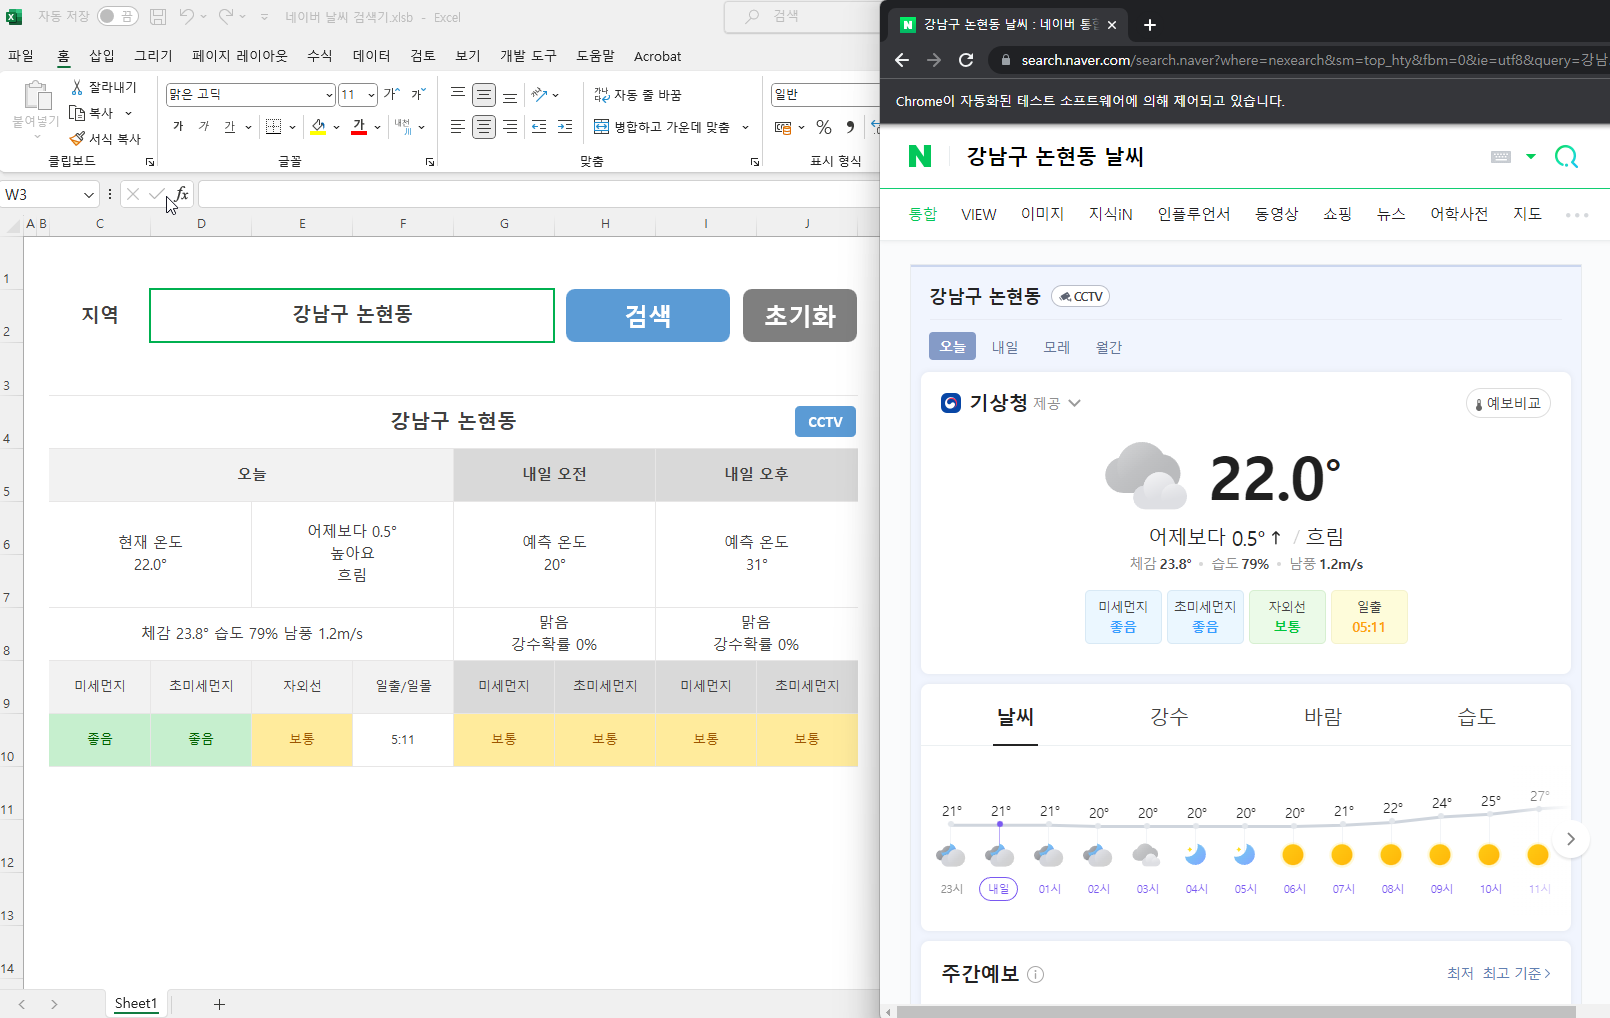Image resolution: width=1610 pixels, height=1018 pixels.
Task: Click the Copy (복사) icon in clipboard group
Action: pyautogui.click(x=77, y=113)
